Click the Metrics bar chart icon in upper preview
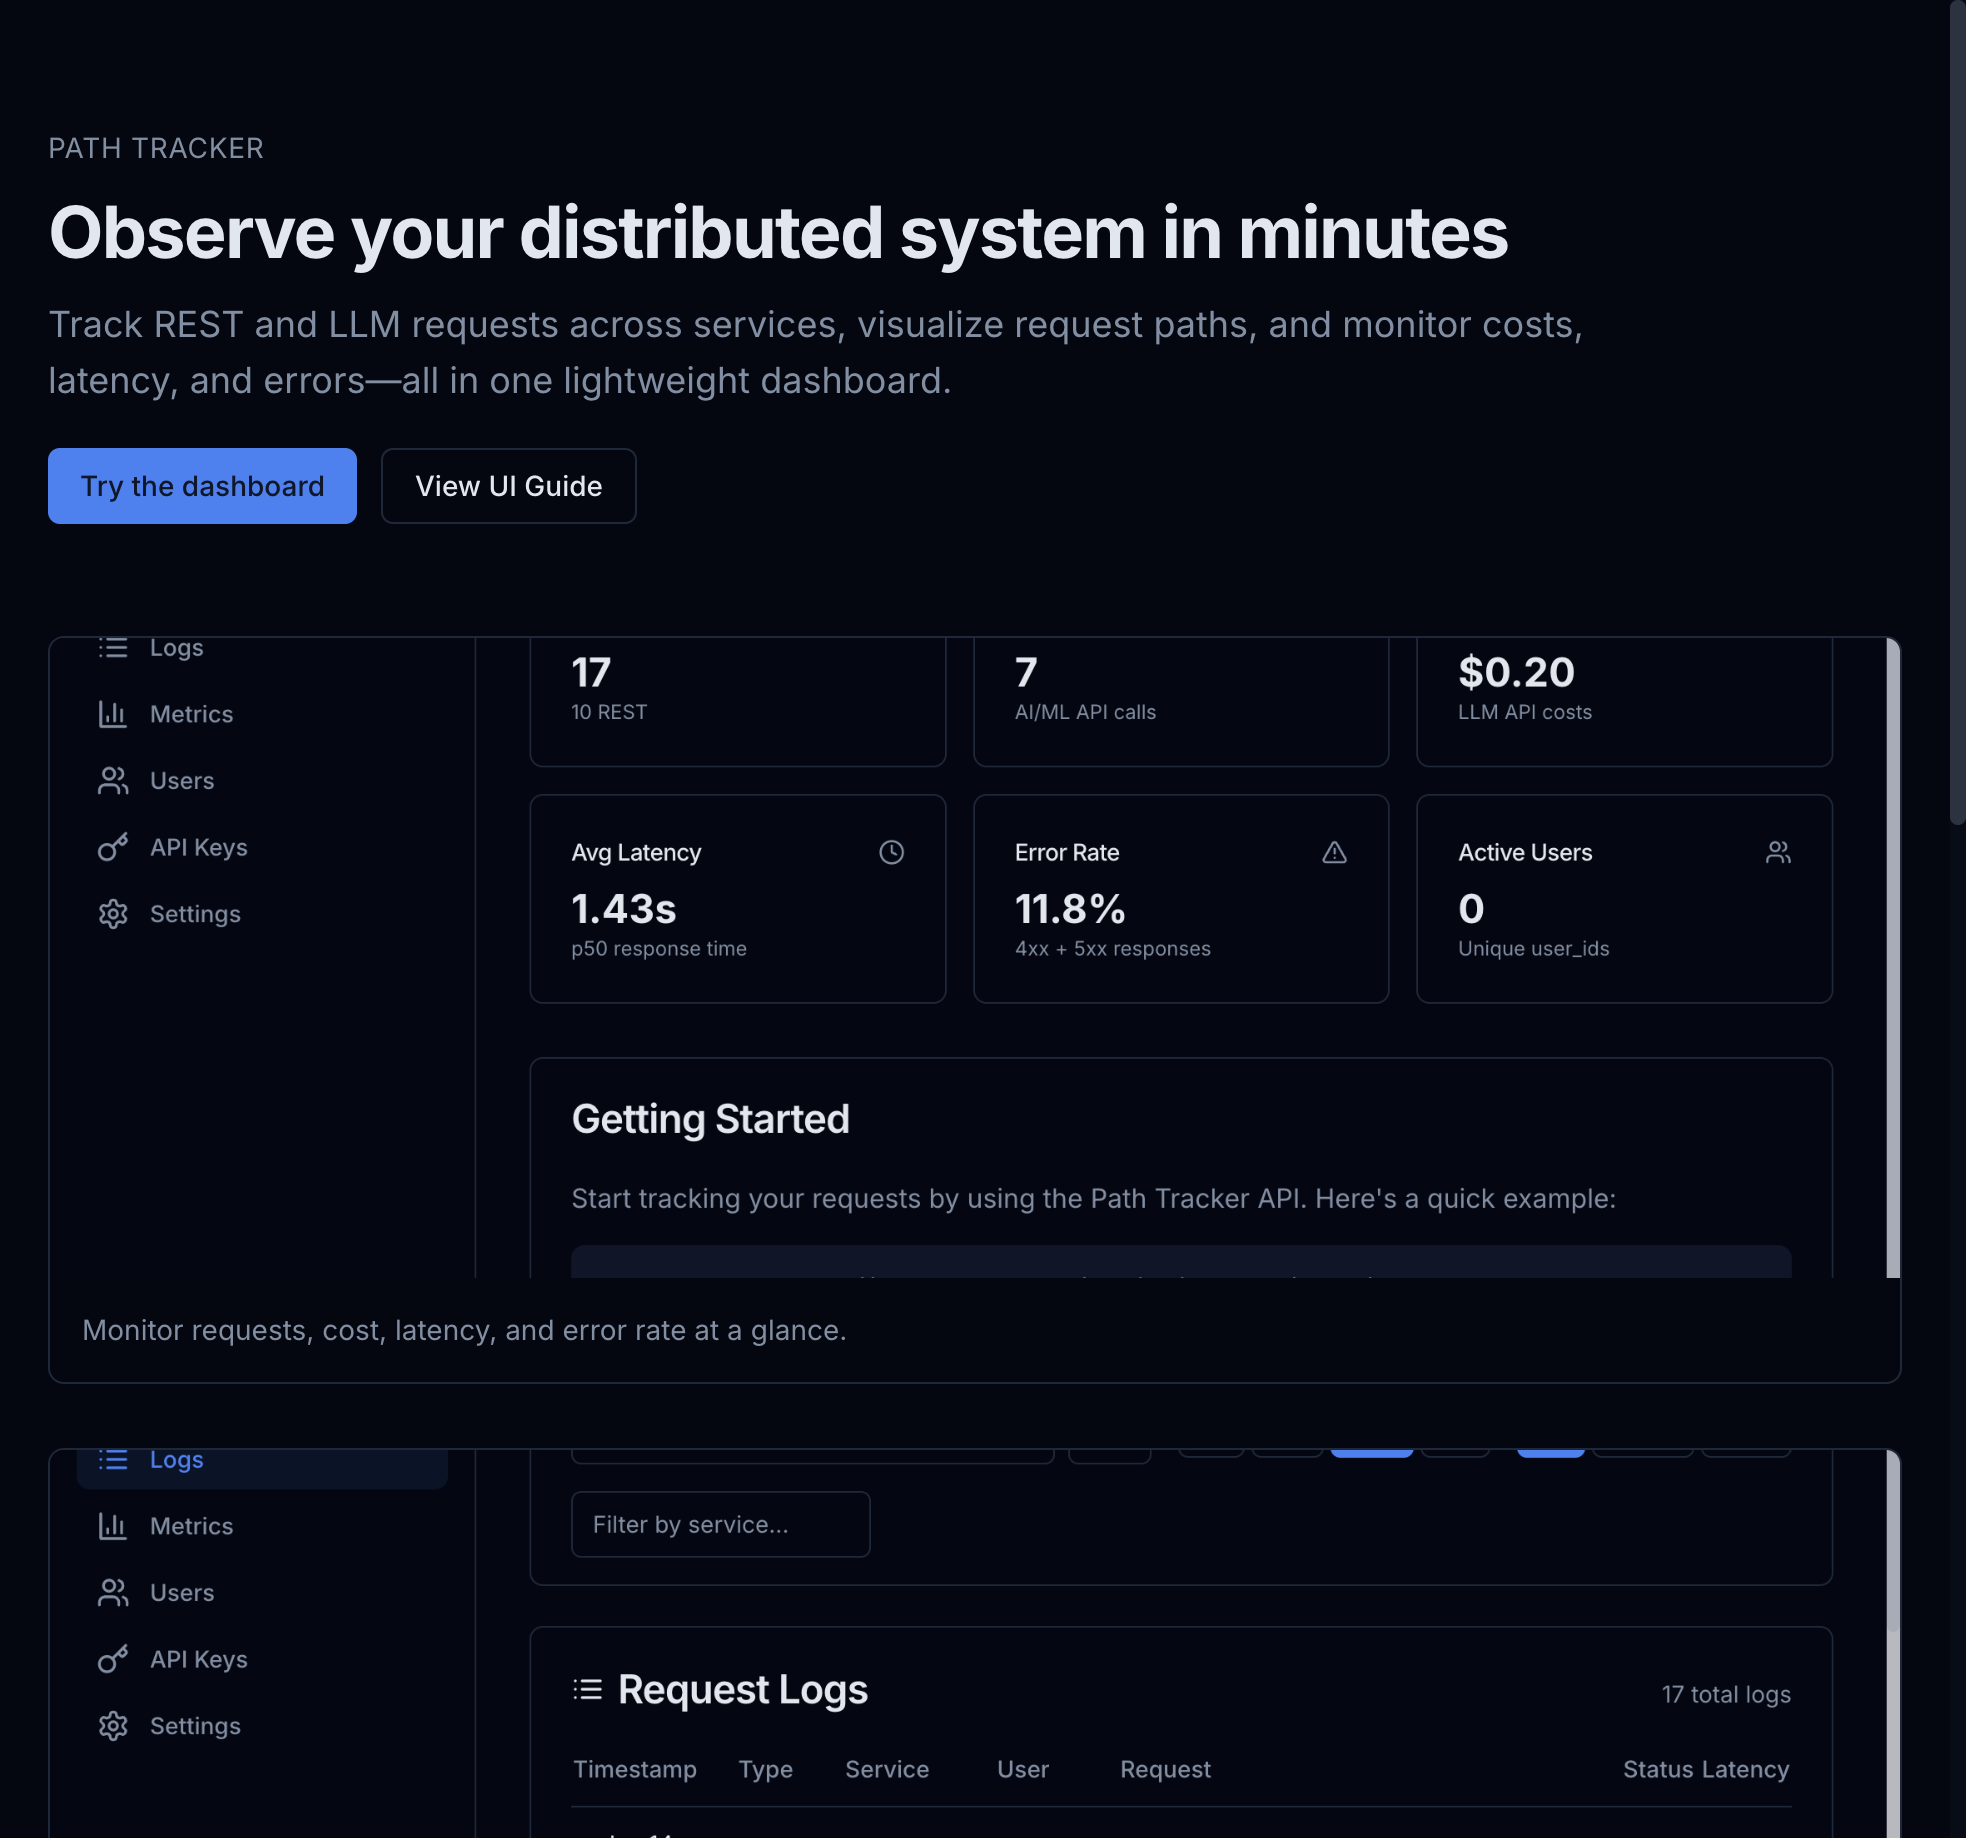The width and height of the screenshot is (1966, 1838). point(113,714)
